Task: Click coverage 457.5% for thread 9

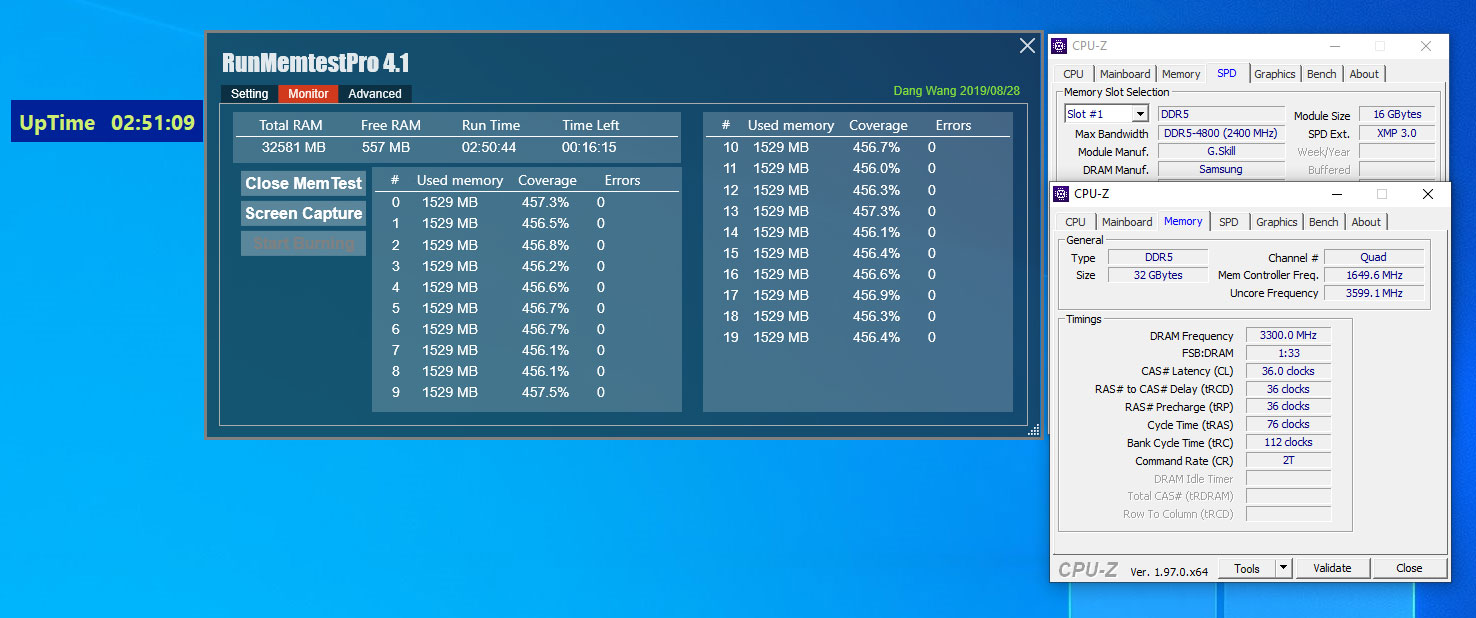Action: [x=545, y=392]
